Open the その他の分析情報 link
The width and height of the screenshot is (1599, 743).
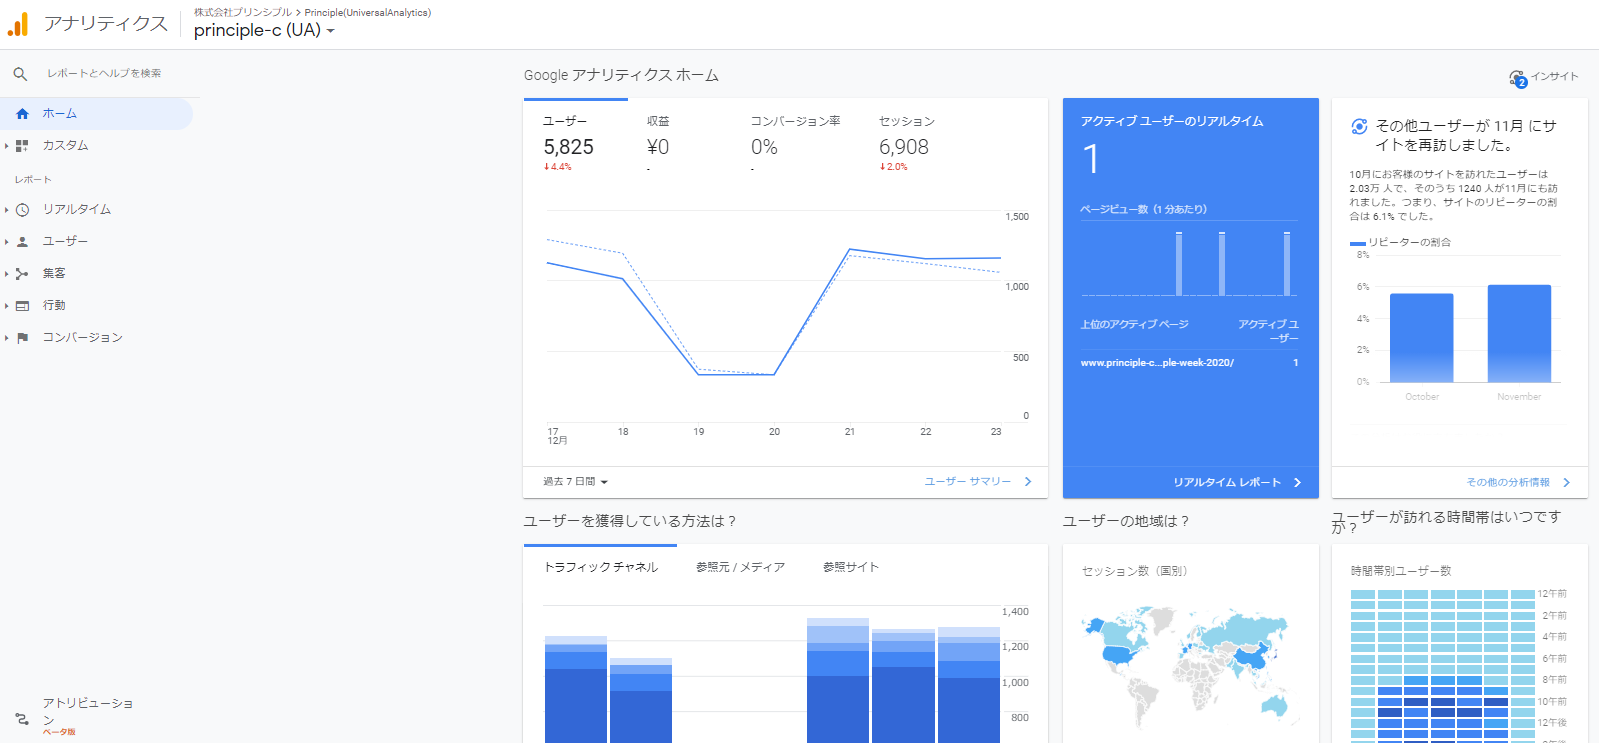click(1516, 482)
